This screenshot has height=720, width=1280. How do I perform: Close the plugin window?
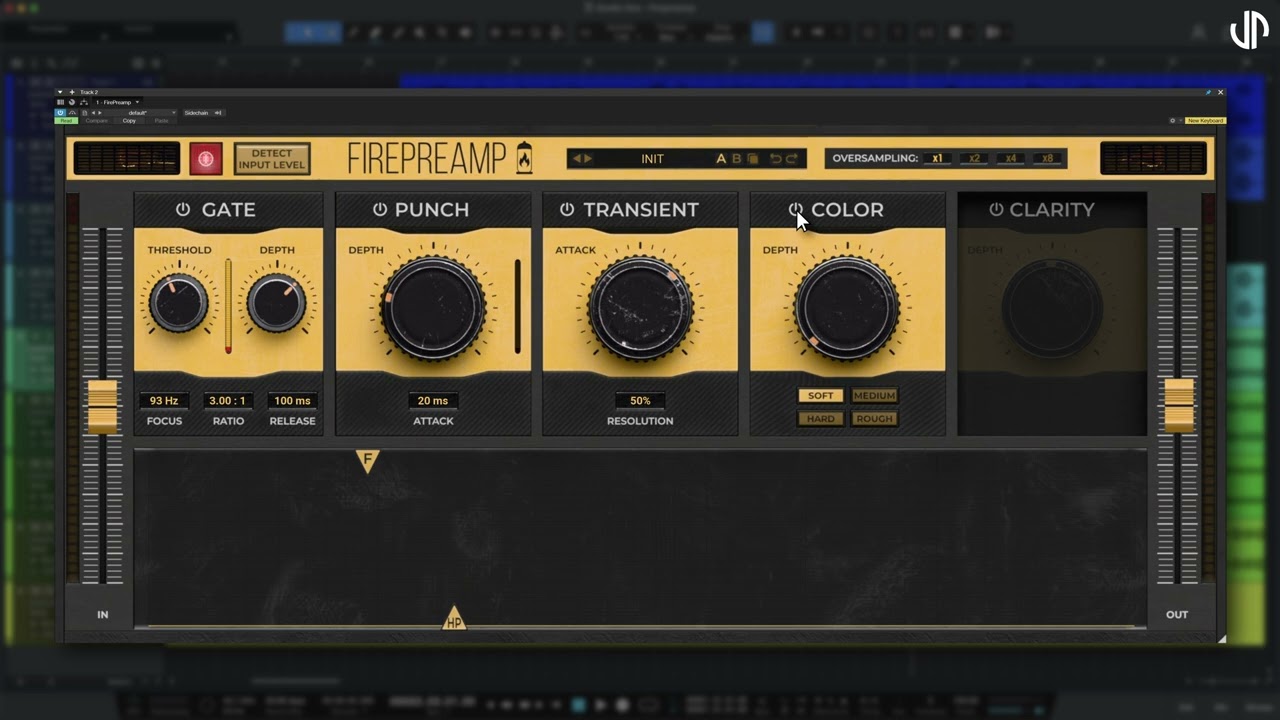(1220, 92)
